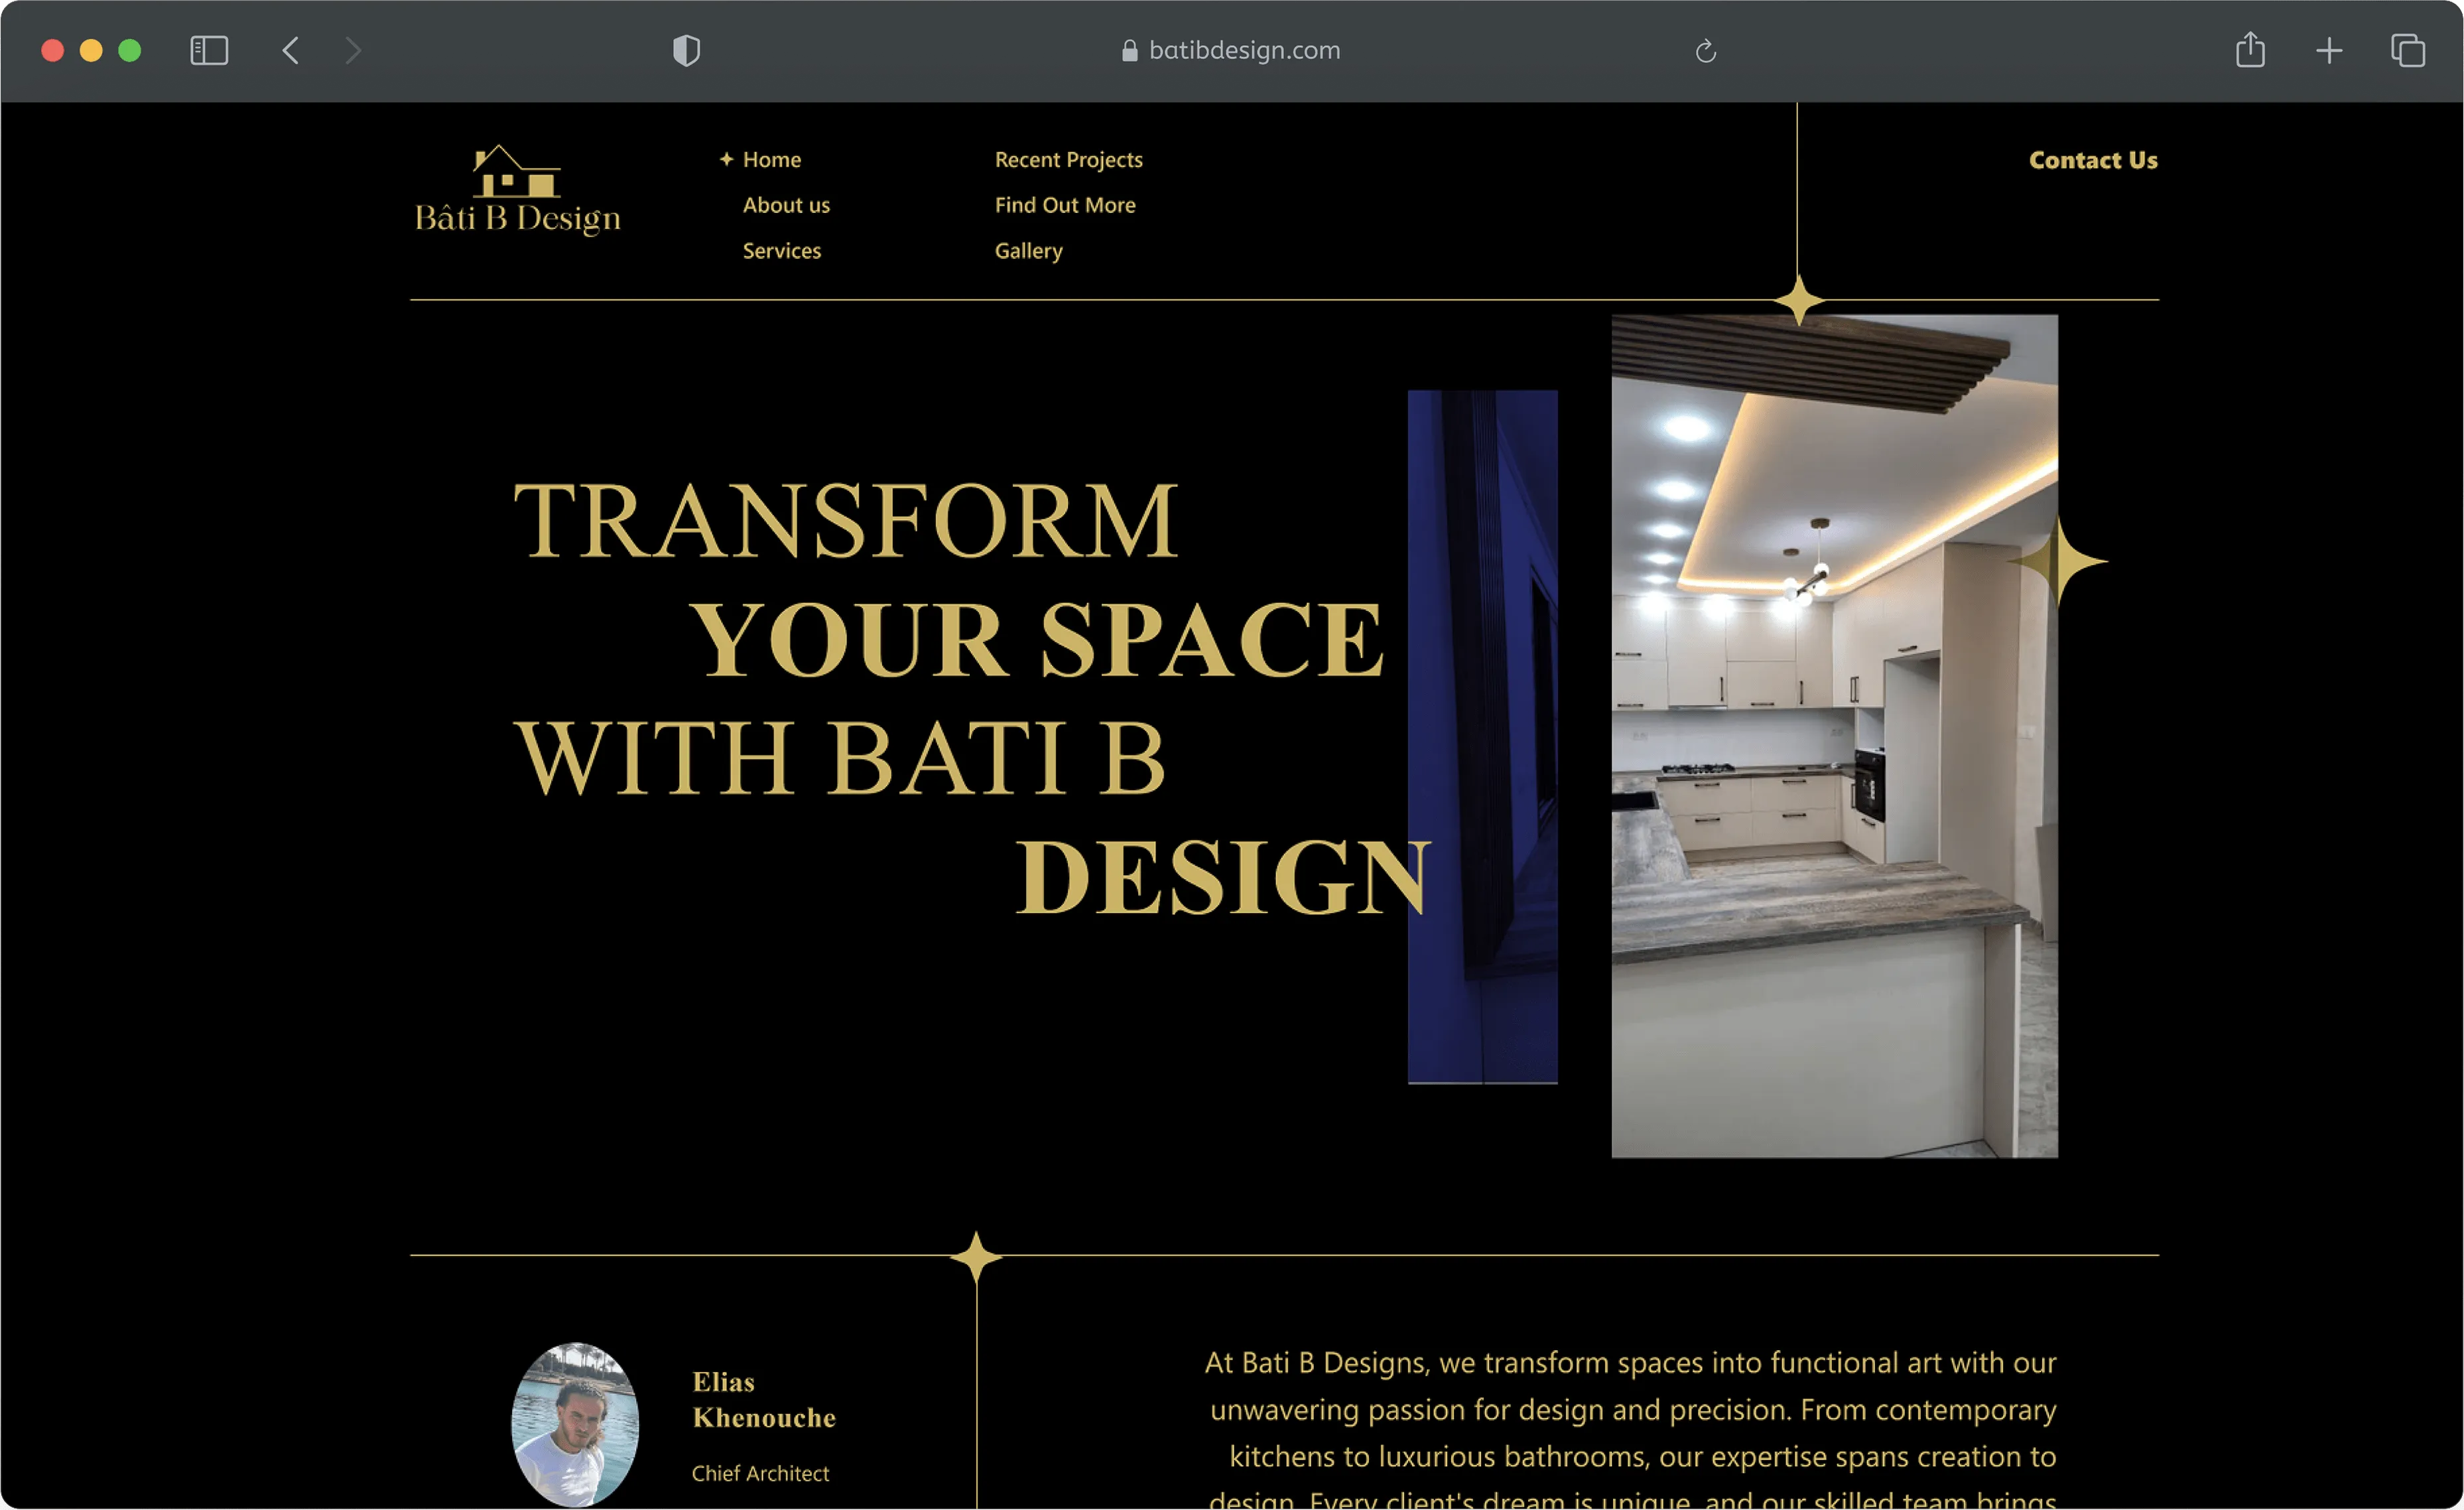2464x1510 pixels.
Task: Open the privacy shield icon in toolbar
Action: coord(686,50)
